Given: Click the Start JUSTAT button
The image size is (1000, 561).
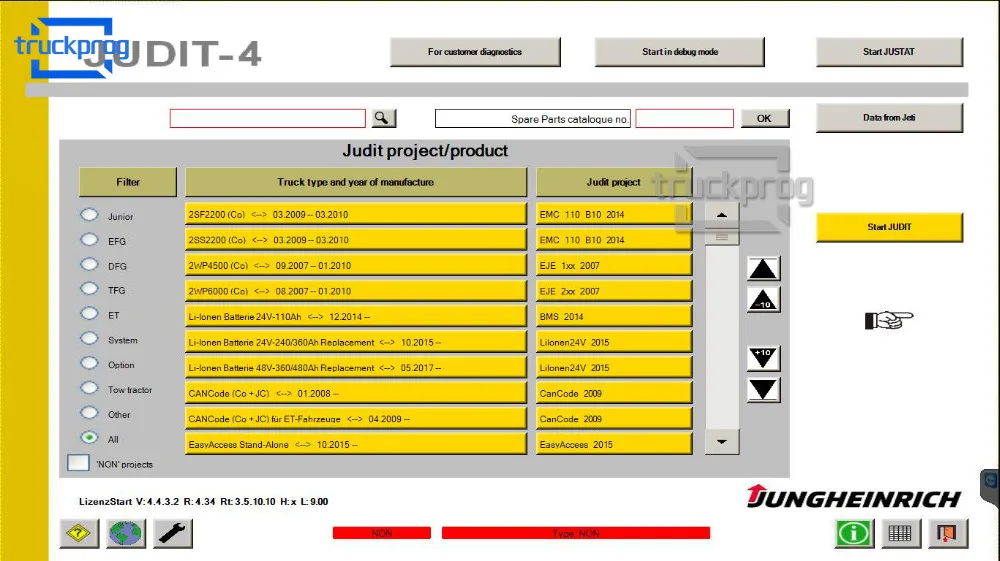Looking at the screenshot, I should click(x=889, y=52).
